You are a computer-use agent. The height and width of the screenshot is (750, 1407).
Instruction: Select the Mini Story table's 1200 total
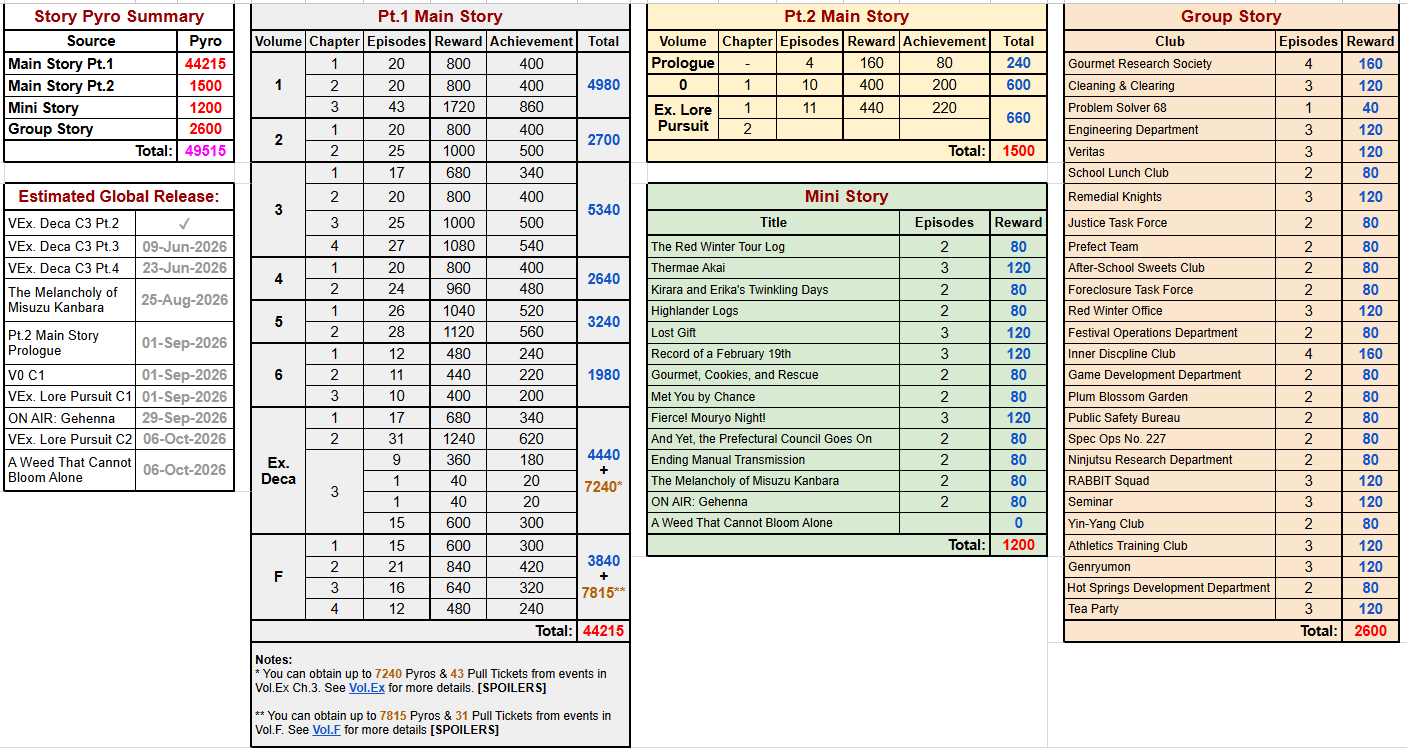(x=1018, y=545)
